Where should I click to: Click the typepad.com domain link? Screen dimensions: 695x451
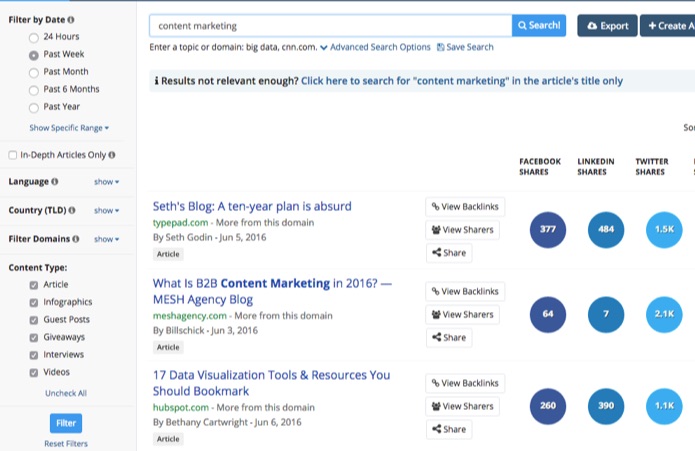click(180, 222)
